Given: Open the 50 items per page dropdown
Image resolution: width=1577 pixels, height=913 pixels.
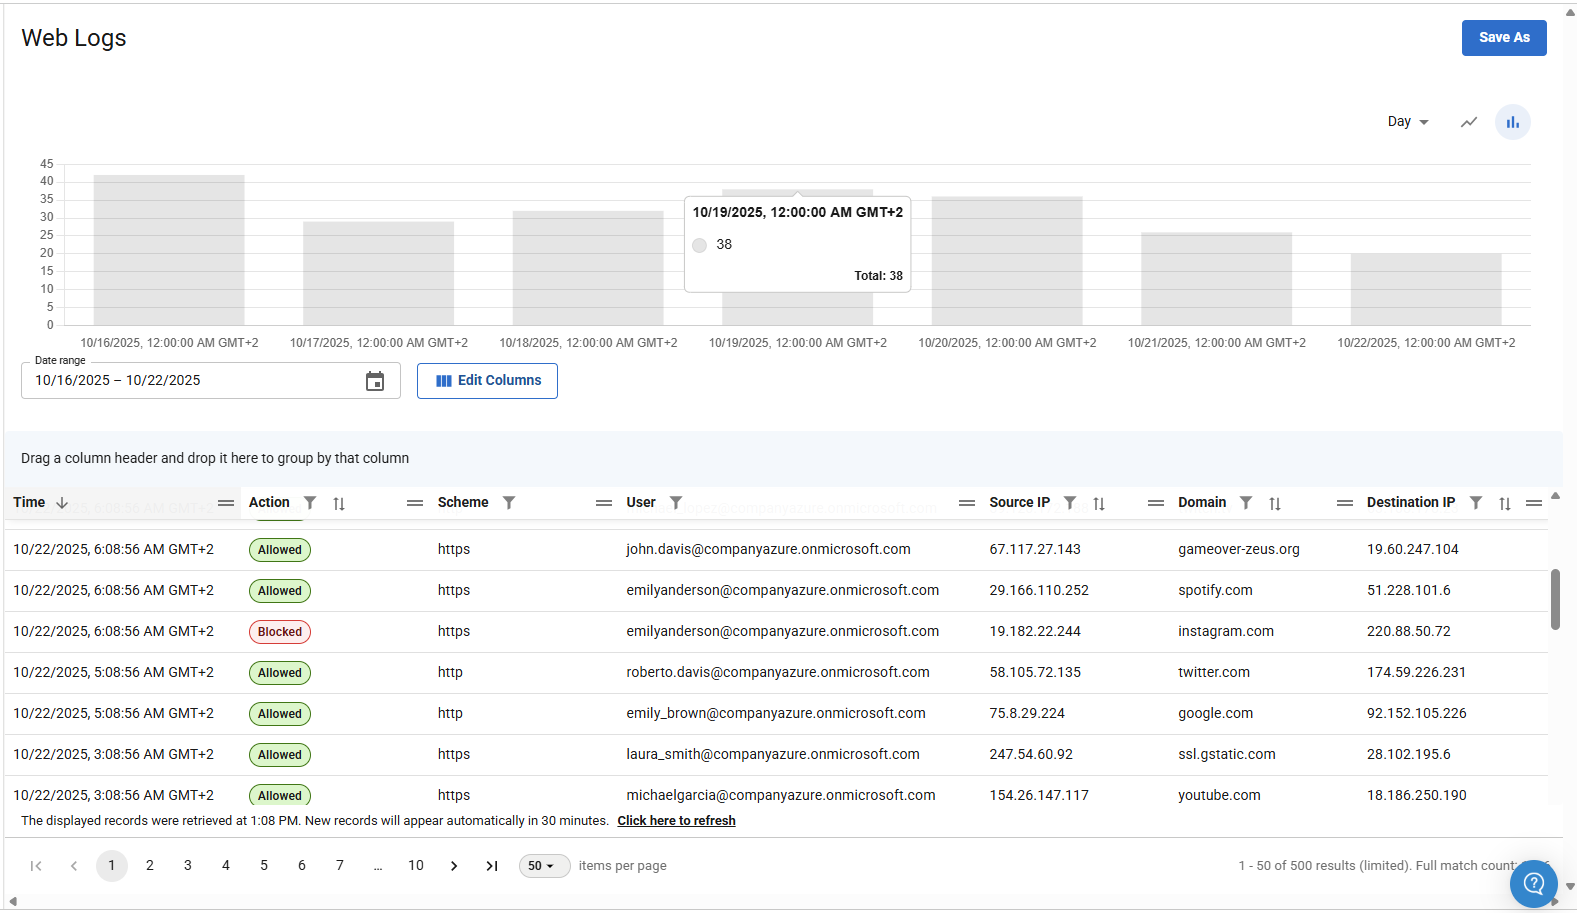Looking at the screenshot, I should click(543, 866).
